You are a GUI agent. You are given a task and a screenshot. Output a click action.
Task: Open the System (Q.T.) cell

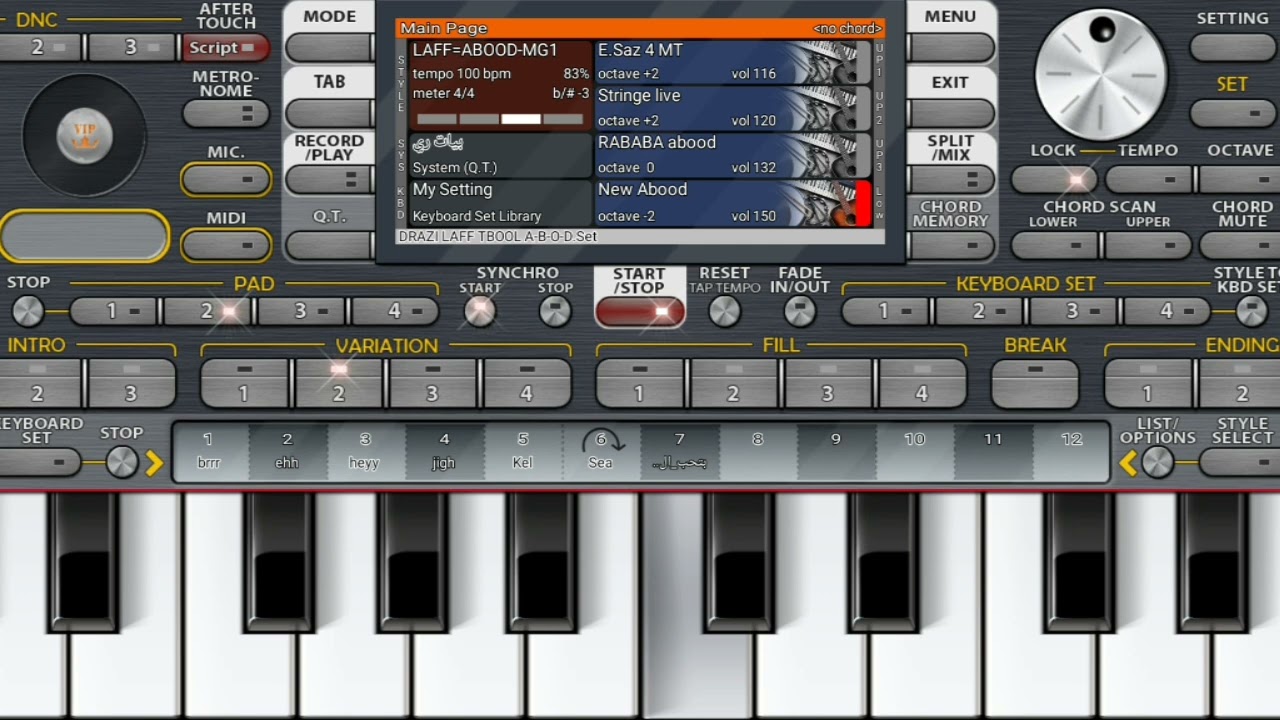(x=501, y=155)
